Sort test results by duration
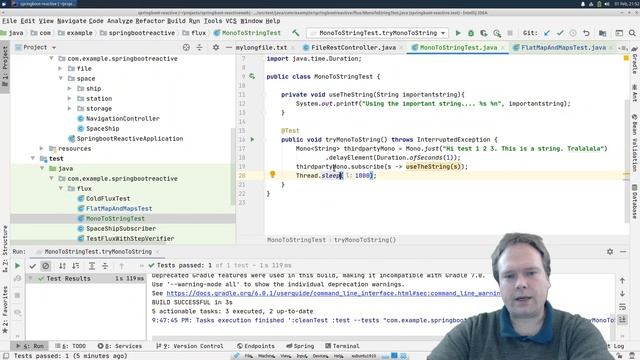 (76, 266)
